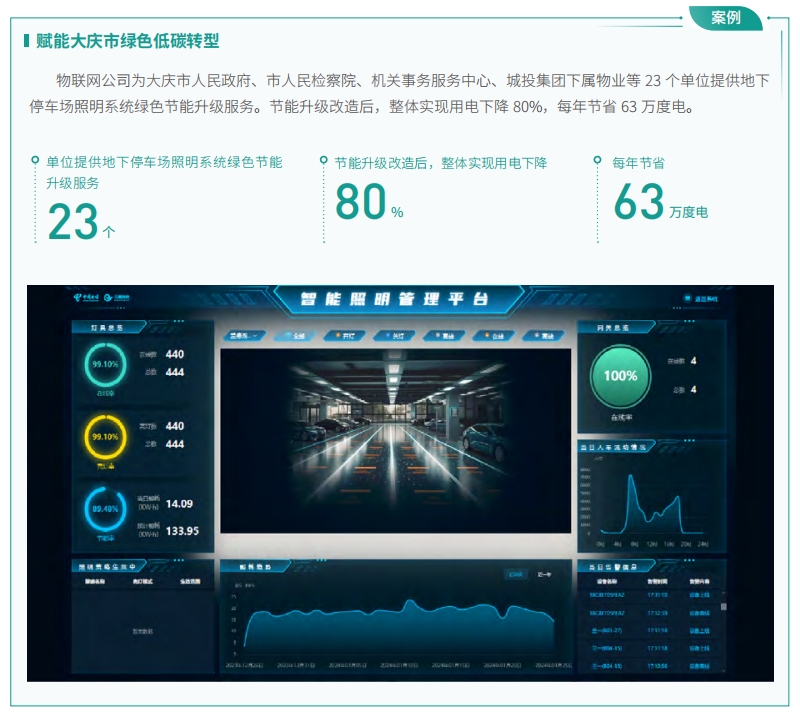Click the first device name in alarm table
This screenshot has height=719, width=800.
tap(606, 595)
